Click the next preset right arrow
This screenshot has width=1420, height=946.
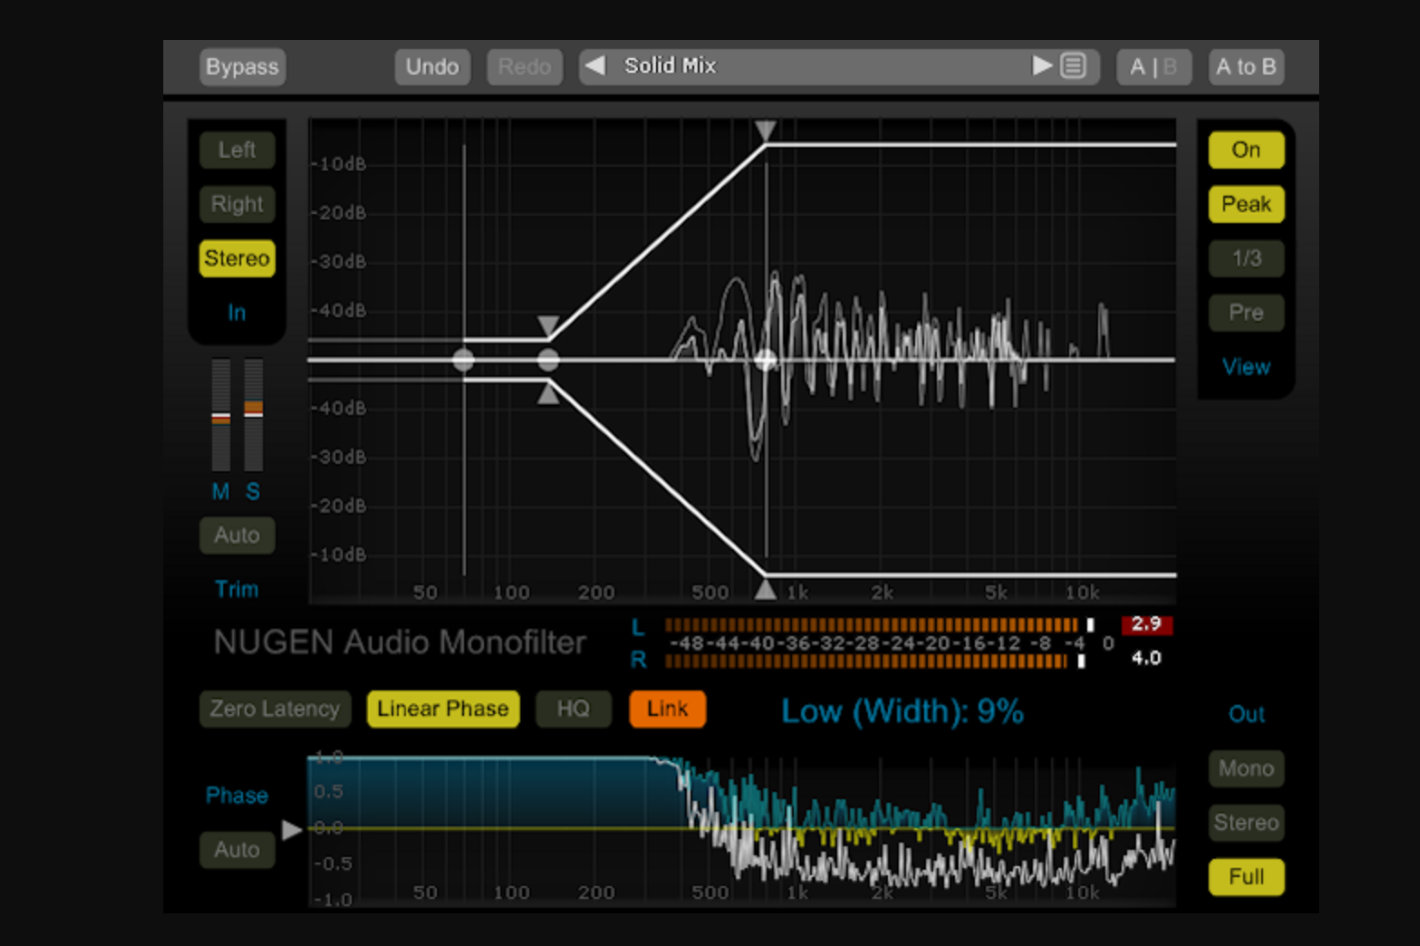(x=1042, y=66)
